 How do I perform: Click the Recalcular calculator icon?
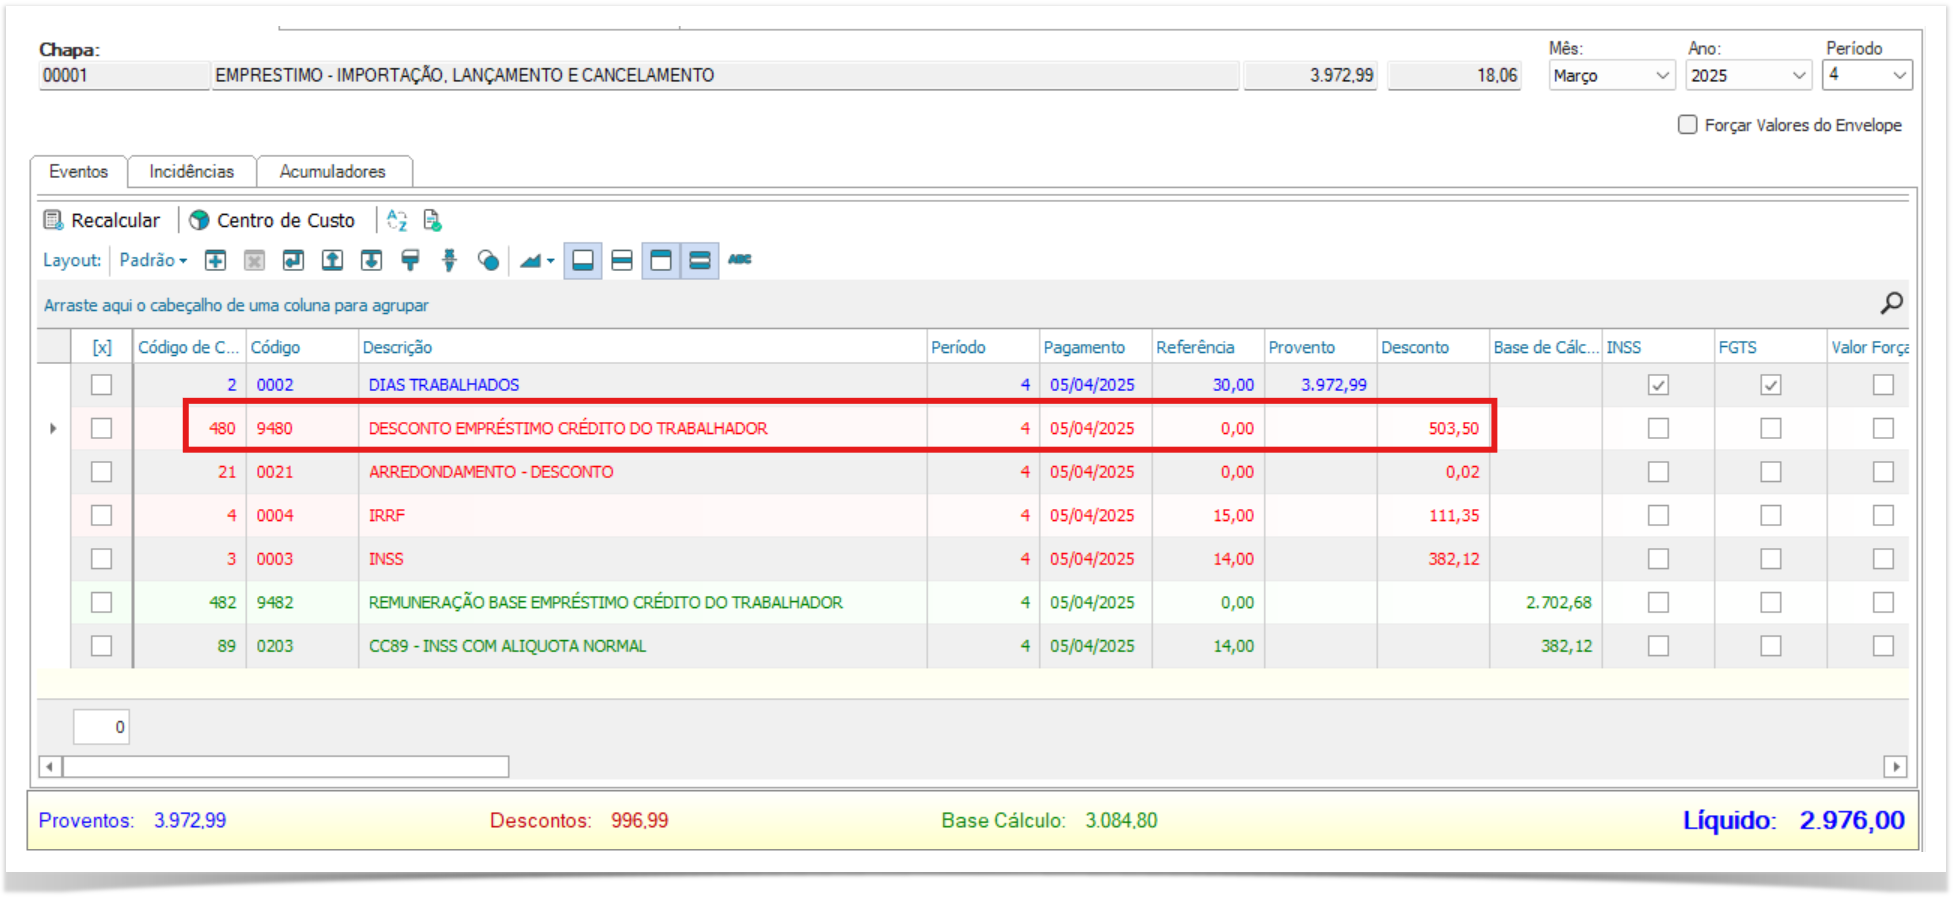[x=53, y=220]
